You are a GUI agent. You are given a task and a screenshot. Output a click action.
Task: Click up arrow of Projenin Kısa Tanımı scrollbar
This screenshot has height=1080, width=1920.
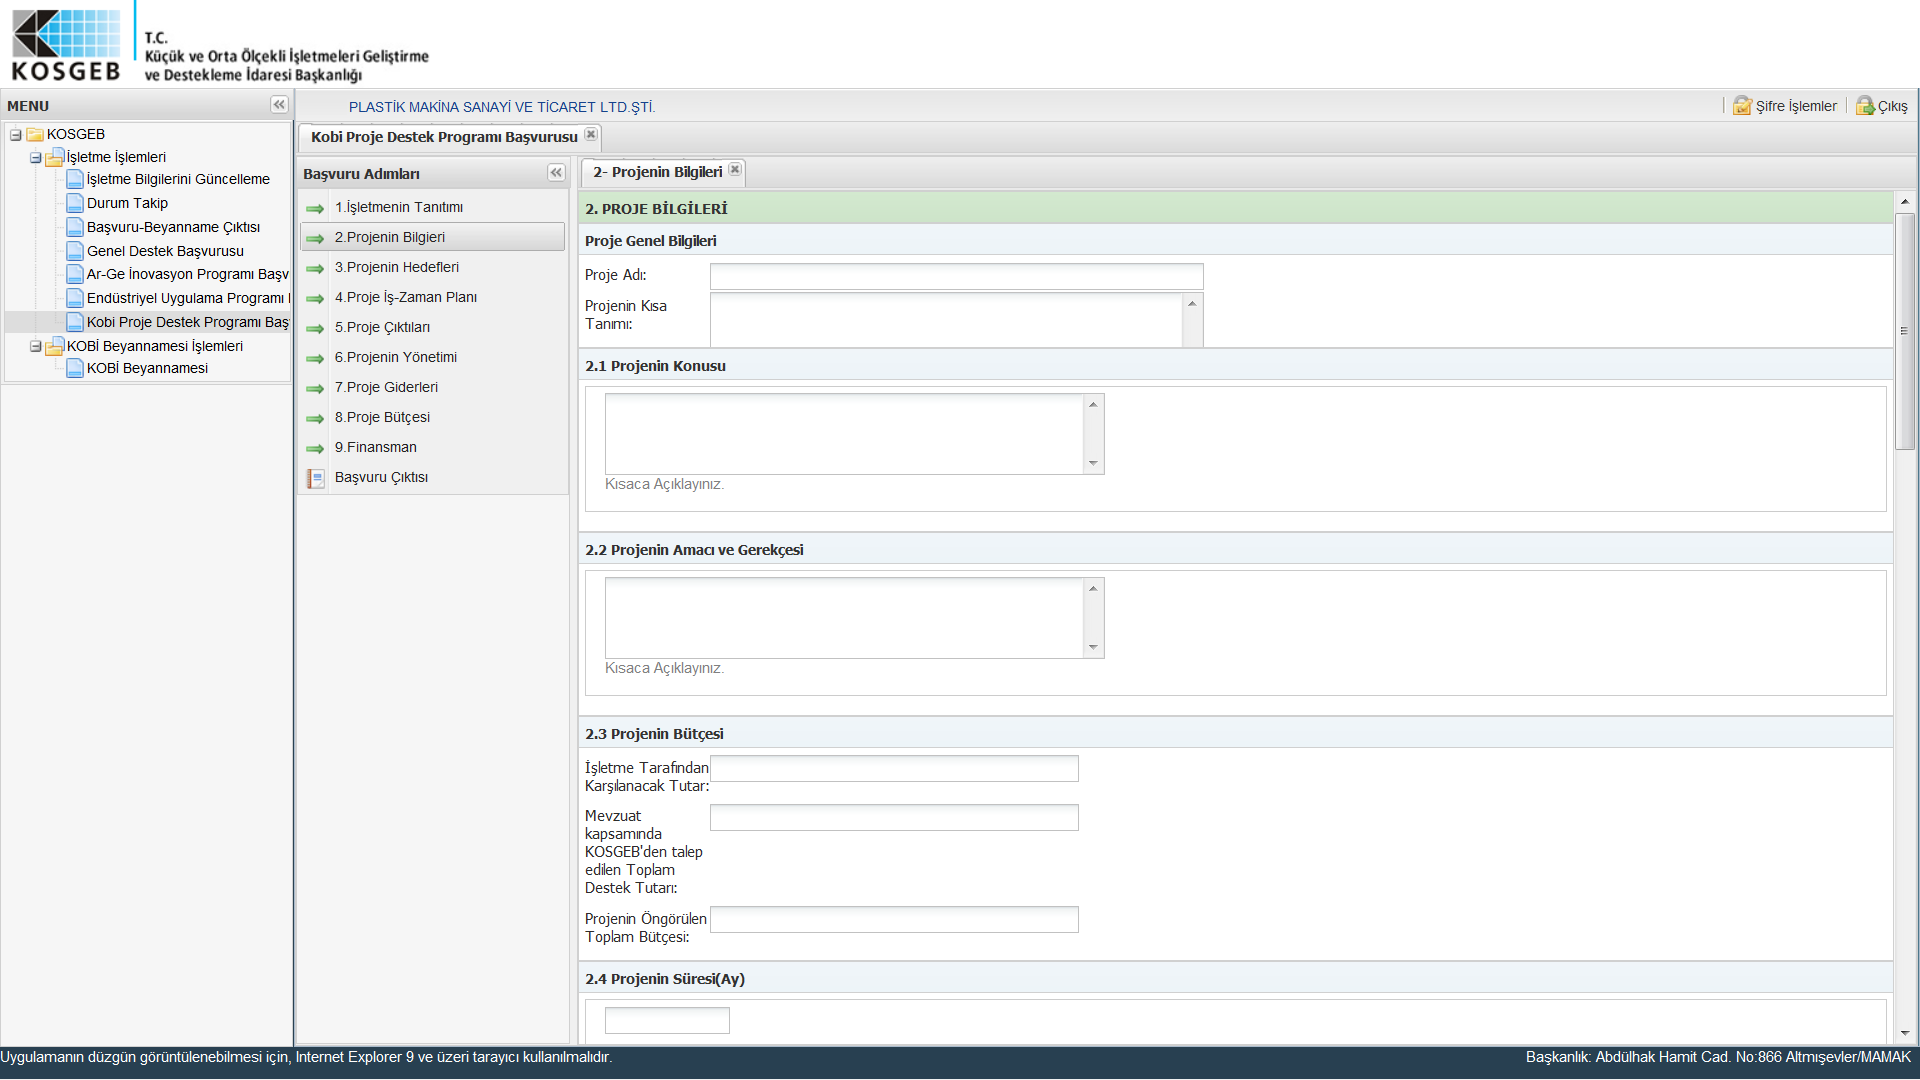pyautogui.click(x=1192, y=303)
